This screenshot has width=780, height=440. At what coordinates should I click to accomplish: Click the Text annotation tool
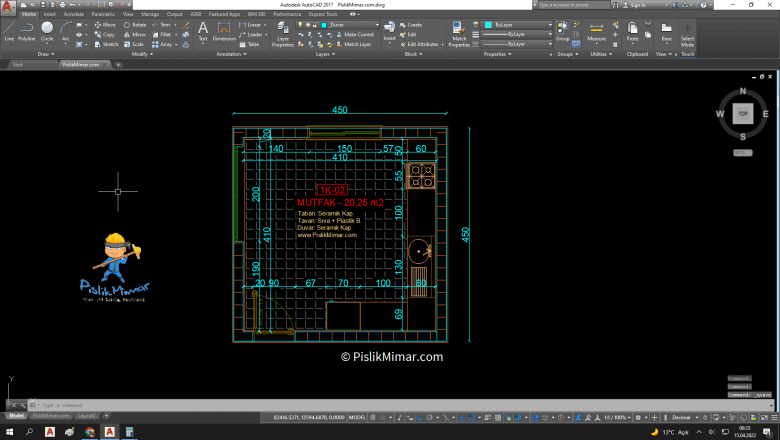point(202,30)
